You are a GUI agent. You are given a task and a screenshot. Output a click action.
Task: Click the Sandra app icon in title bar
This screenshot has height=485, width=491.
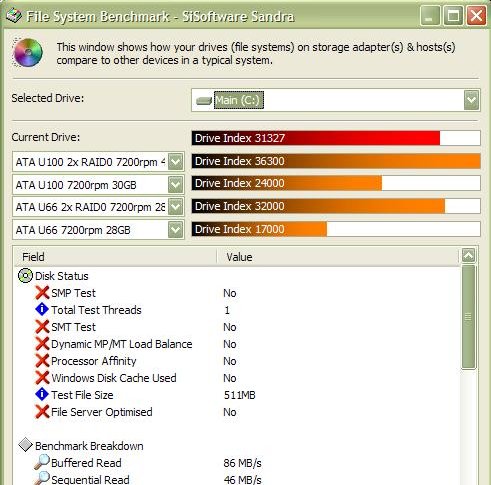(x=14, y=15)
